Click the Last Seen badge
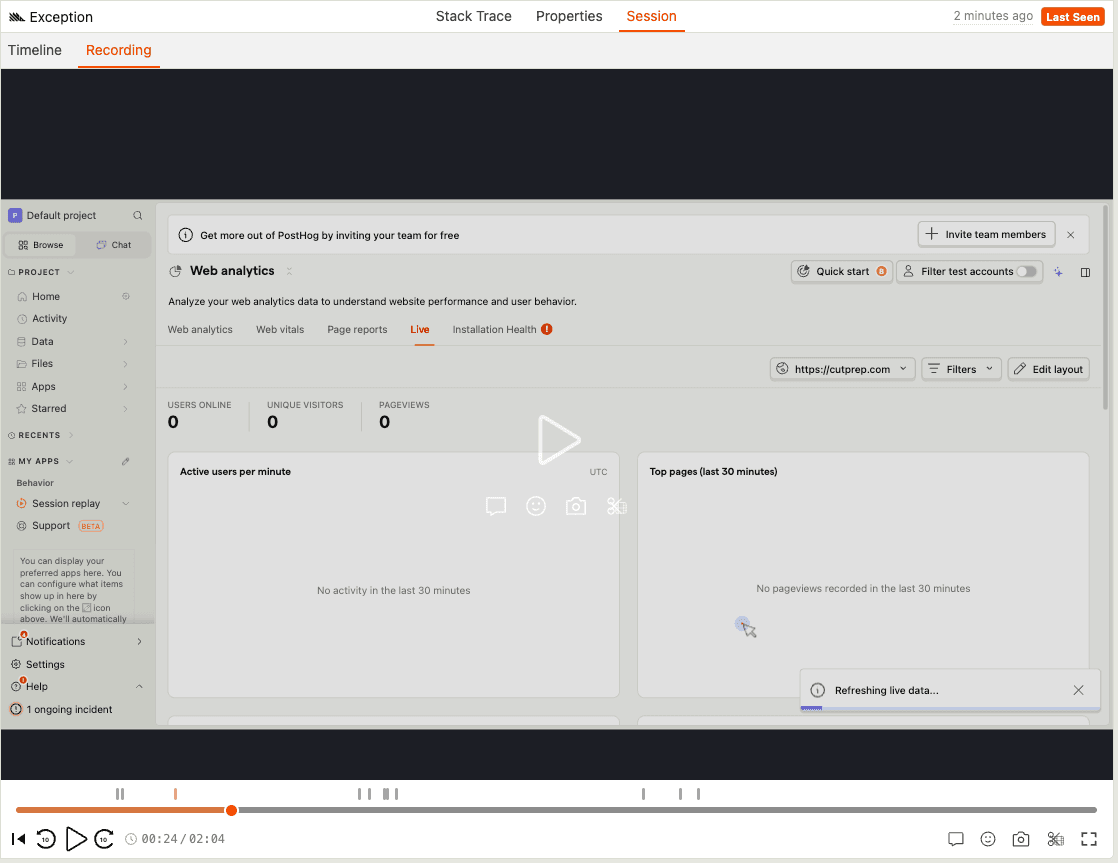 (1072, 16)
